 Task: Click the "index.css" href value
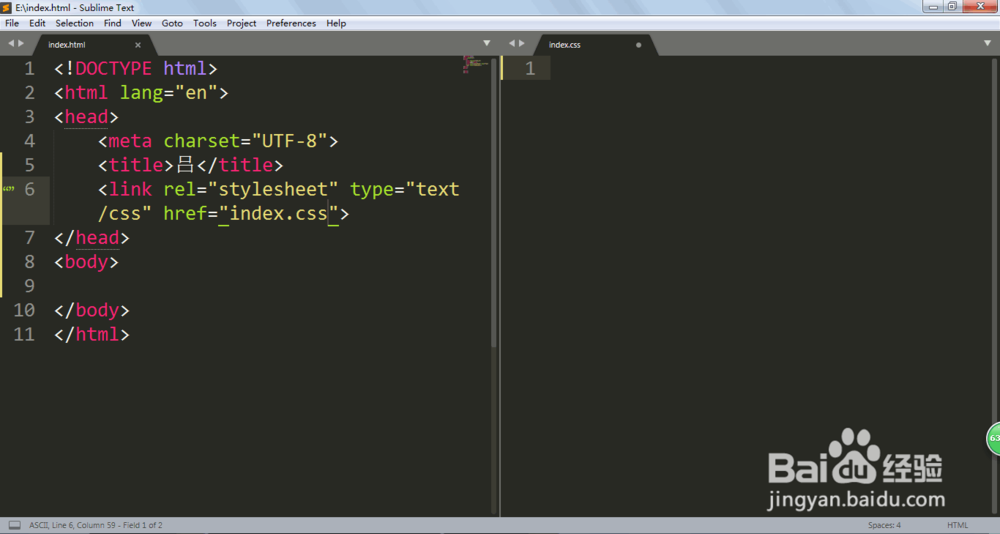coord(279,214)
